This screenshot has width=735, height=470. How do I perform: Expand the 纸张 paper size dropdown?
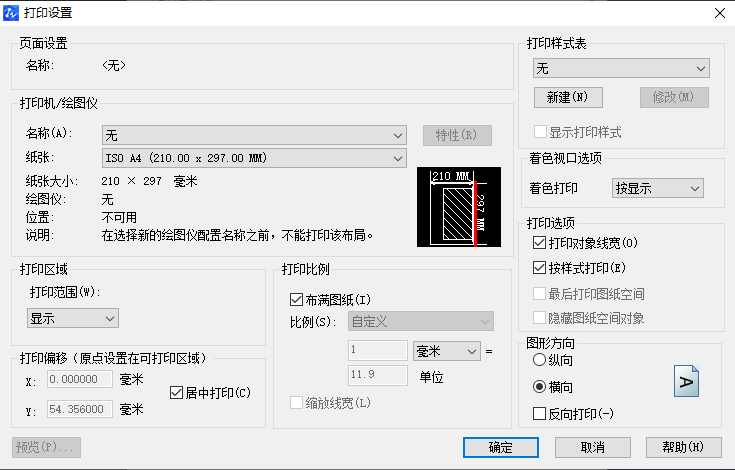click(254, 158)
